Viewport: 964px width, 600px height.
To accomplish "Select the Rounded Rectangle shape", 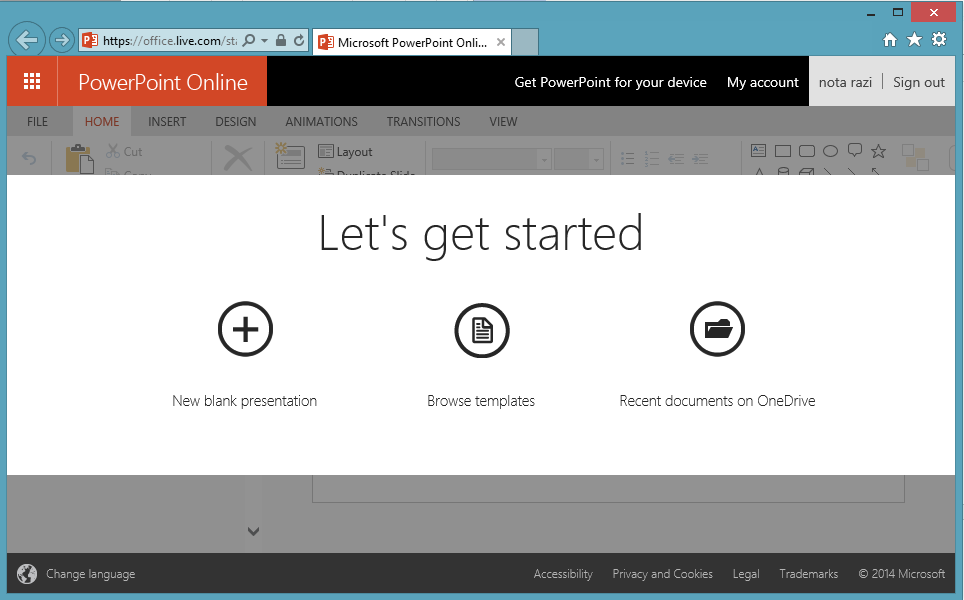I will [x=807, y=151].
